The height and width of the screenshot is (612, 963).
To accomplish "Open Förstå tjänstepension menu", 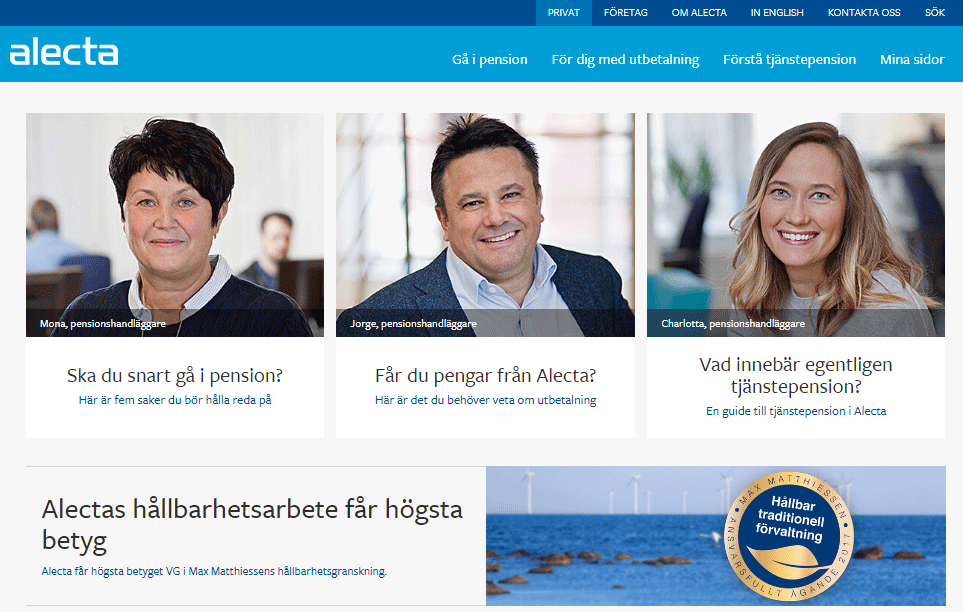I will (x=789, y=60).
